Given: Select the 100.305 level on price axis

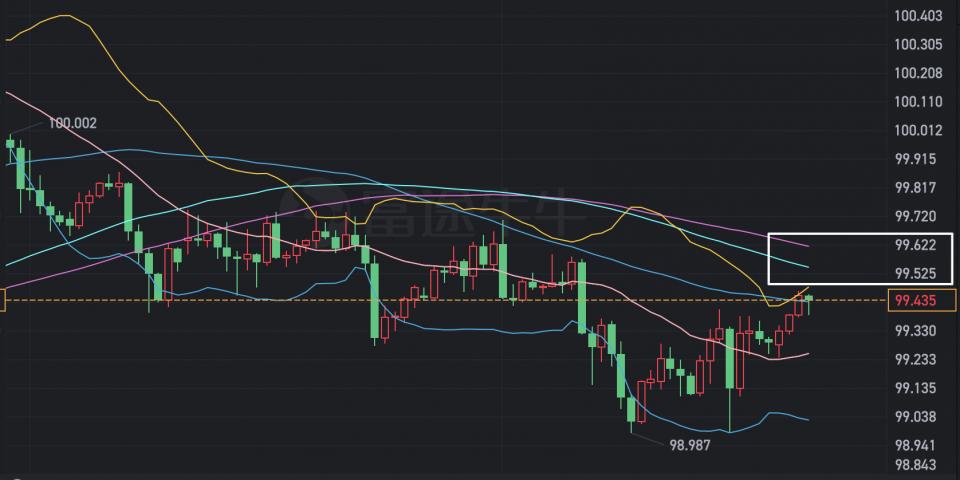Looking at the screenshot, I should click(920, 45).
